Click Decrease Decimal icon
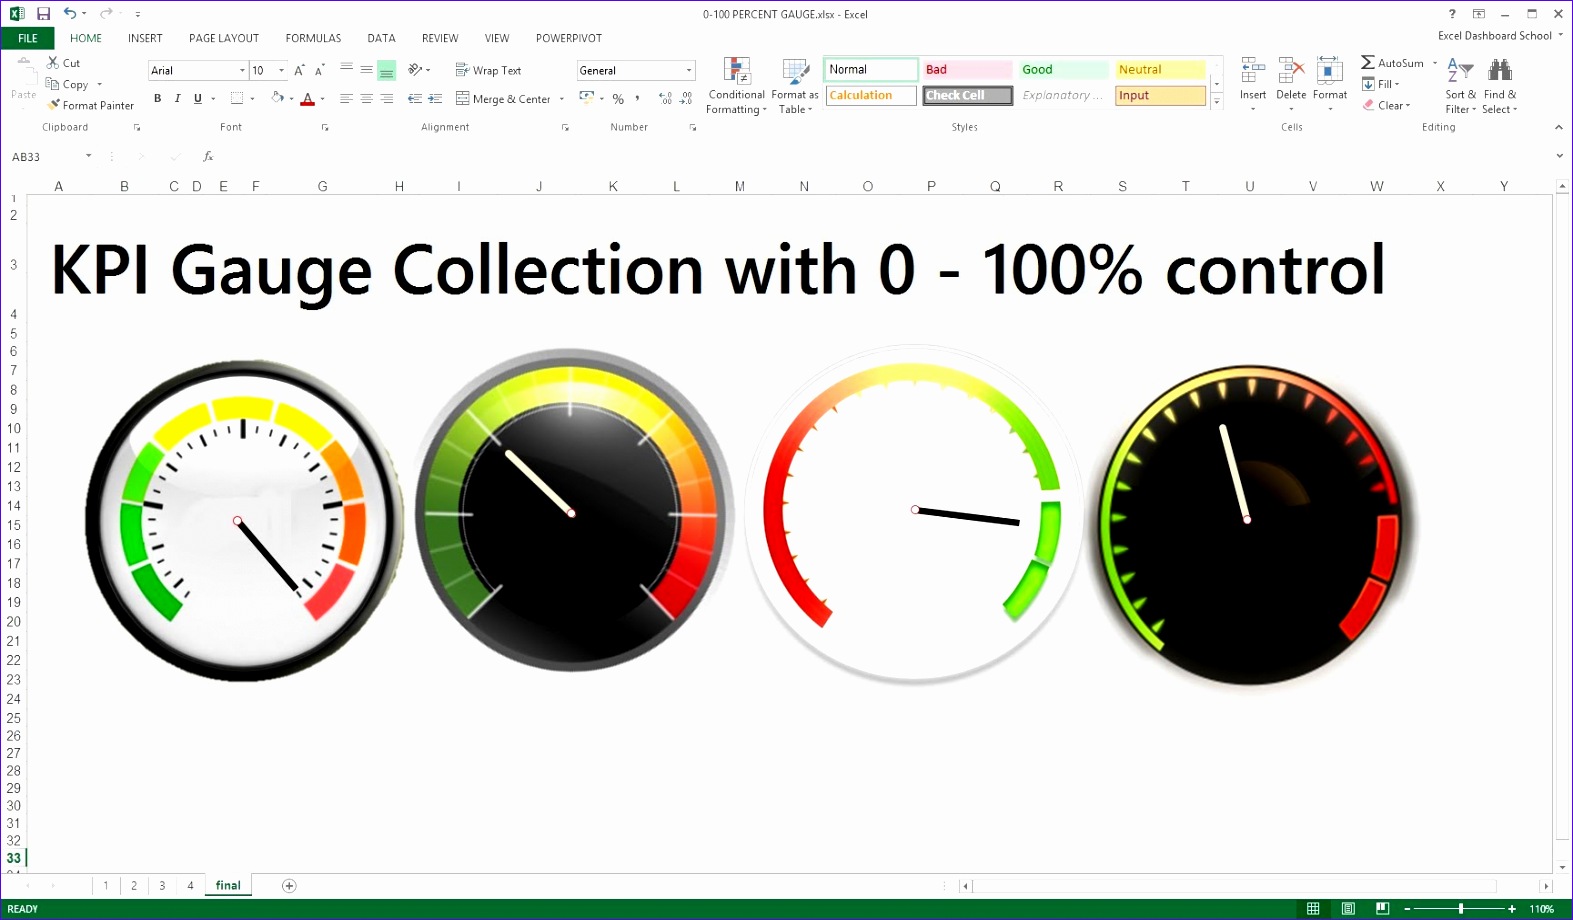The width and height of the screenshot is (1573, 920). coord(686,98)
